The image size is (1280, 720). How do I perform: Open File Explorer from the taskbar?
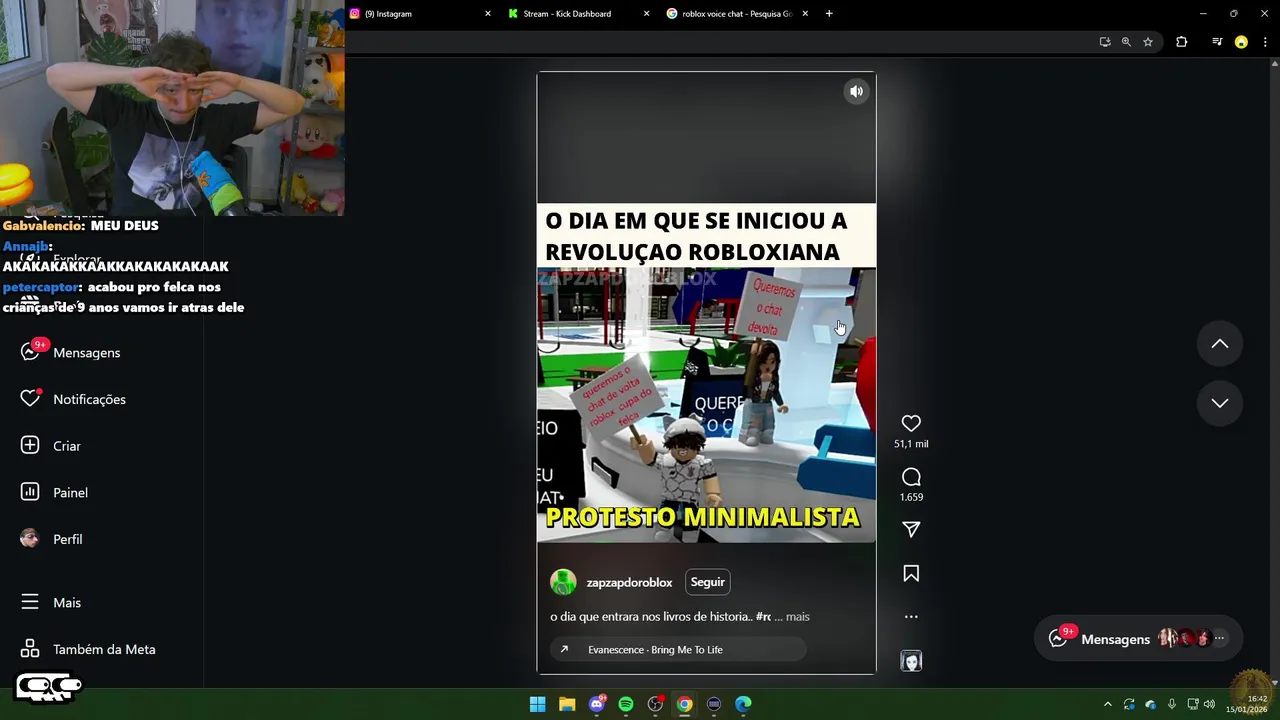click(567, 704)
